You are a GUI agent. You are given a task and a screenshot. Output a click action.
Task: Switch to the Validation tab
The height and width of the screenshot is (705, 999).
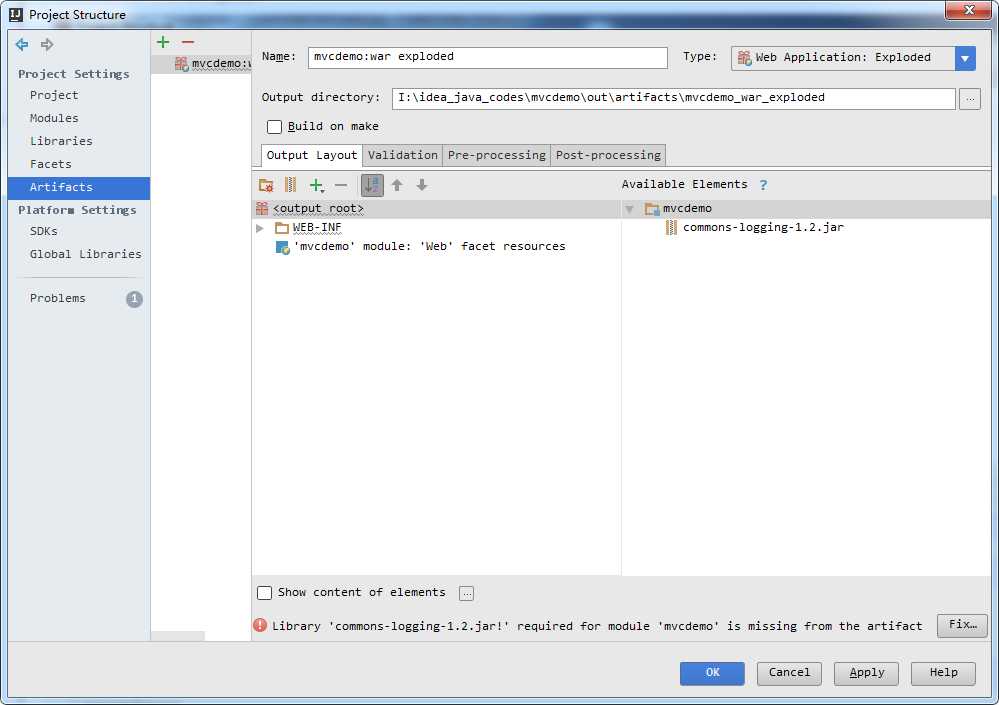[x=403, y=155]
